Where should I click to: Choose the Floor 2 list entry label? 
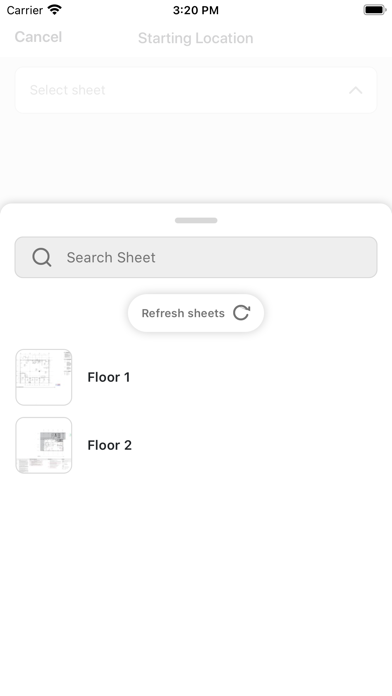pos(110,445)
